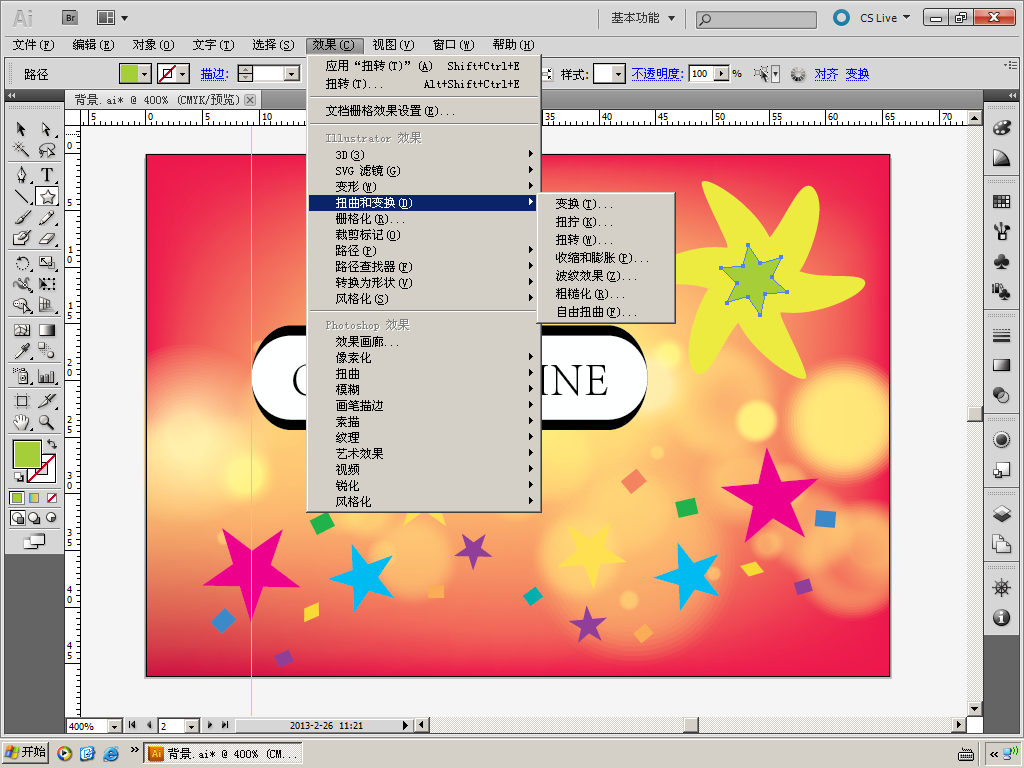Open the 基本功能 workspace switcher
This screenshot has height=768, width=1024.
point(643,18)
